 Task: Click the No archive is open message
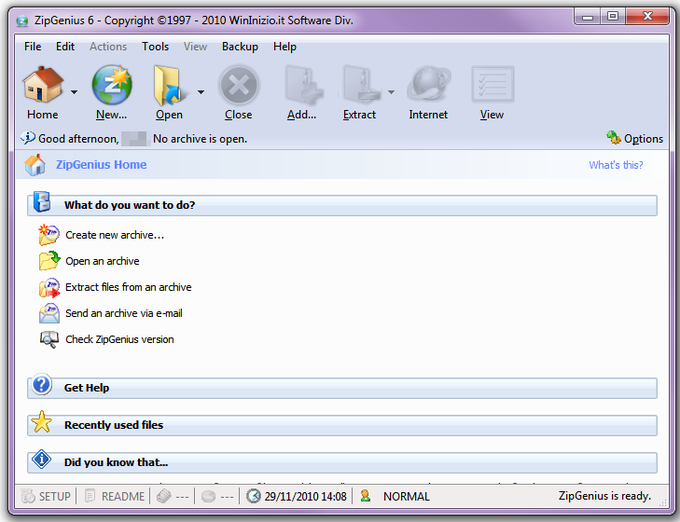pos(200,139)
